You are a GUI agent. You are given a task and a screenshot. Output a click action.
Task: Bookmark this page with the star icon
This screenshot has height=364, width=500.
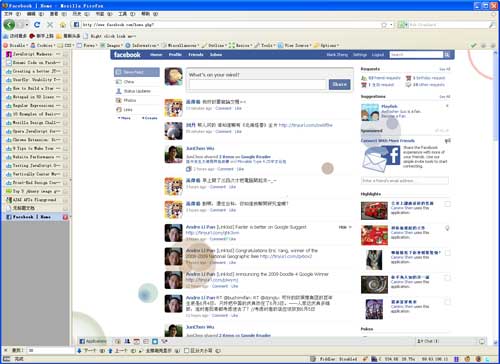384,25
